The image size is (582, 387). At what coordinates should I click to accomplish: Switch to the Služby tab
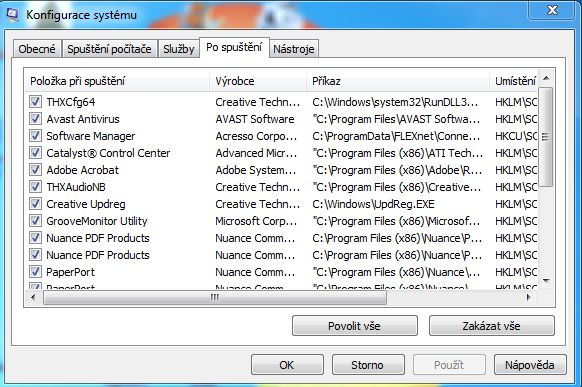pos(179,49)
